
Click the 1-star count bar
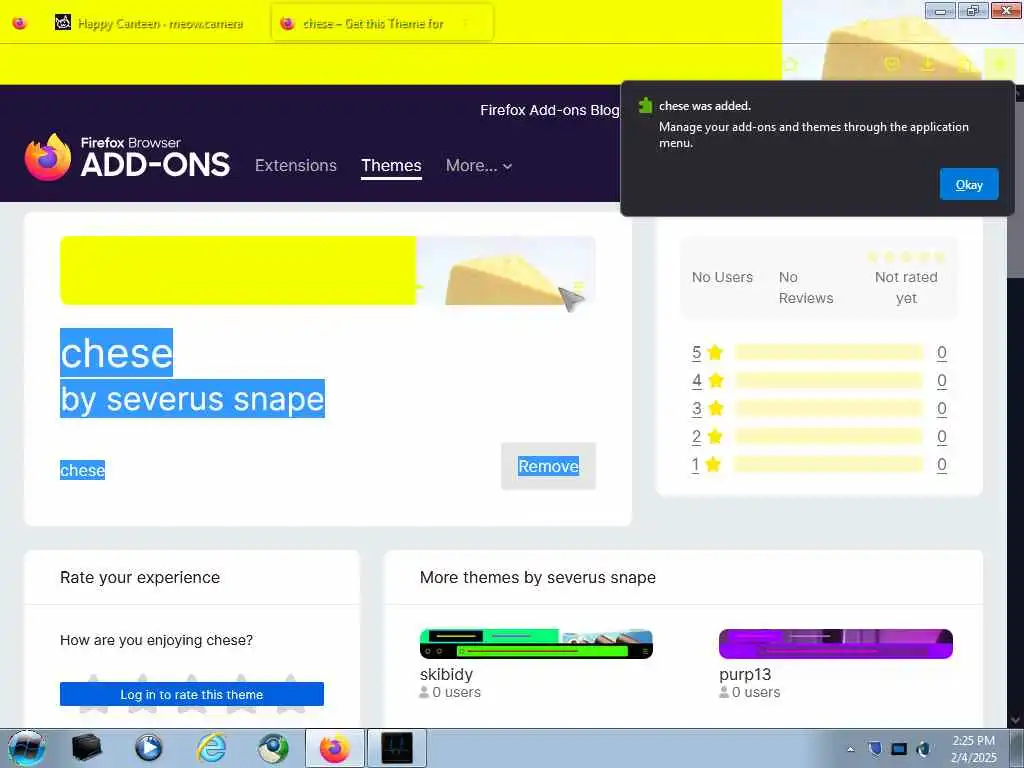pos(828,465)
